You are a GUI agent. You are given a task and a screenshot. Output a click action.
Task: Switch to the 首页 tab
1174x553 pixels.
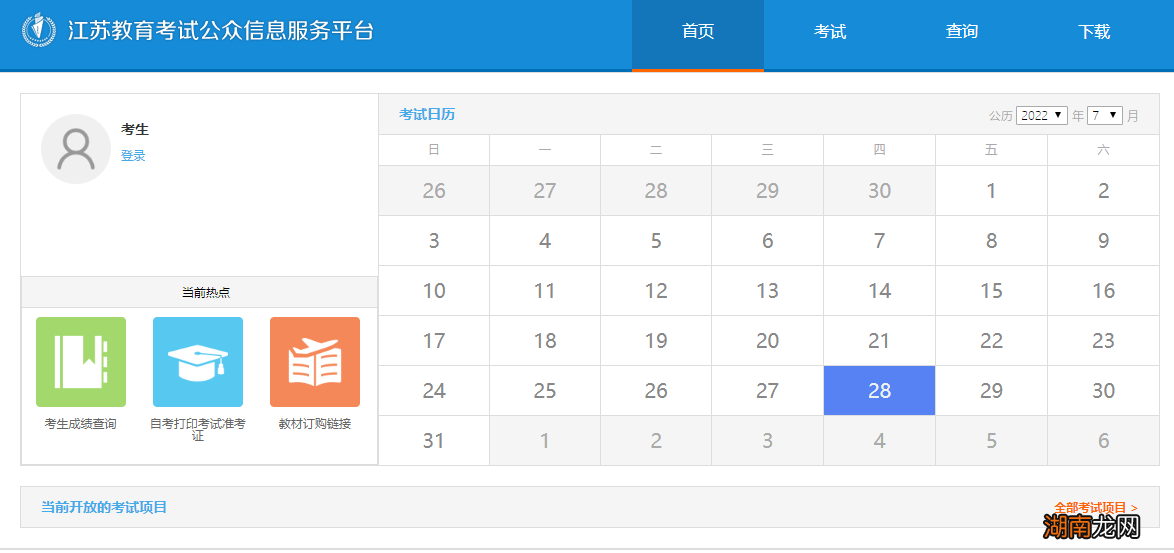[698, 34]
